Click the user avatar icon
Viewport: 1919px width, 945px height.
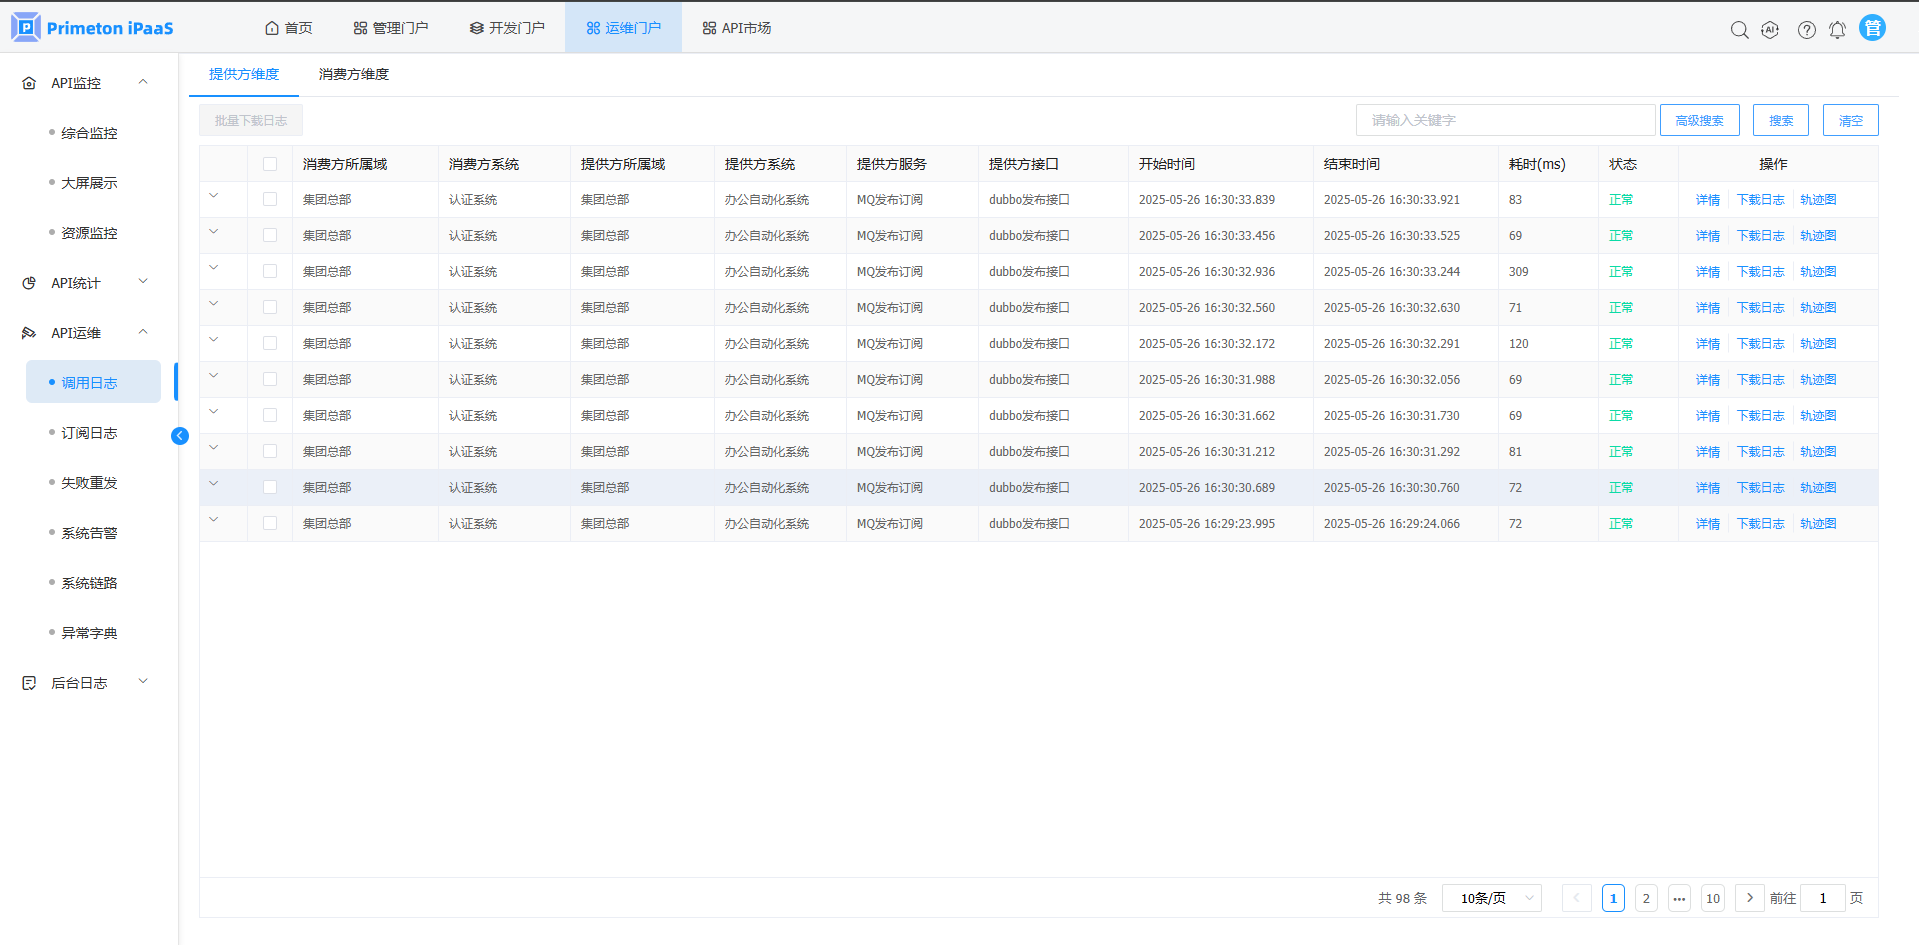point(1872,28)
